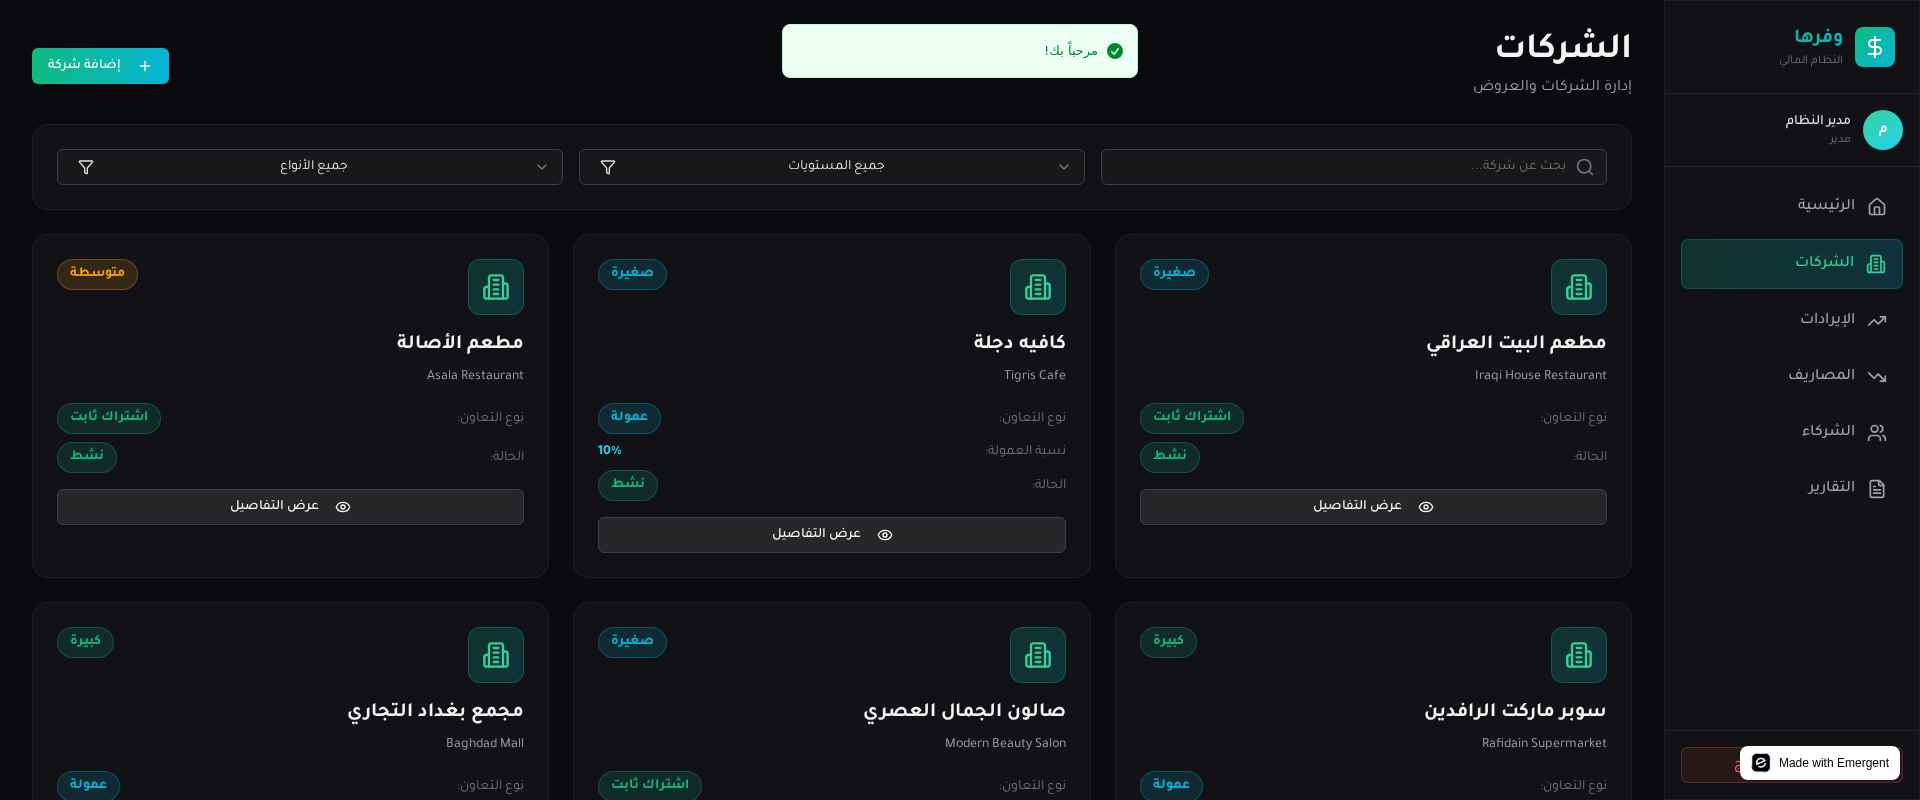1920x800 pixels.
Task: Click the user avatar circle in sidebar
Action: click(1882, 130)
